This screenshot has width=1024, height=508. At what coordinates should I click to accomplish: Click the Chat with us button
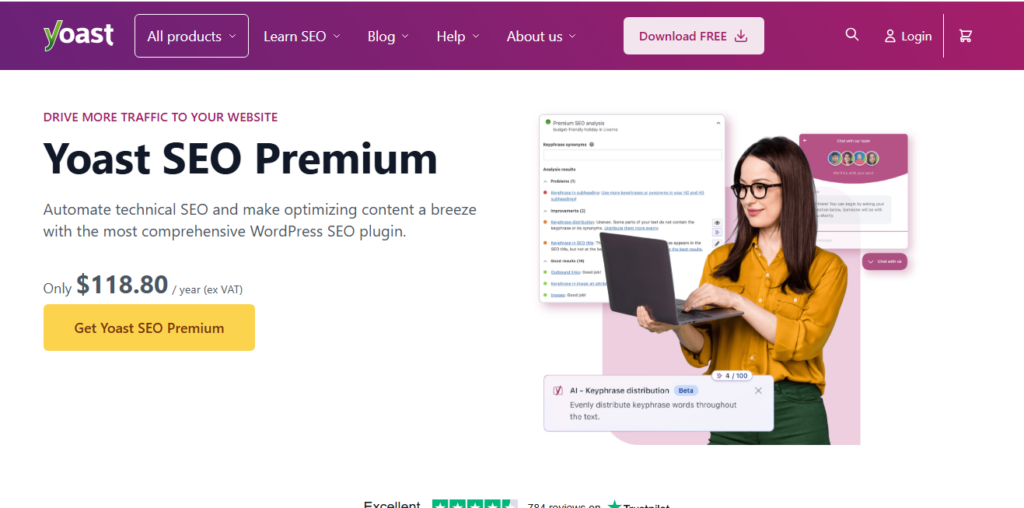(885, 261)
